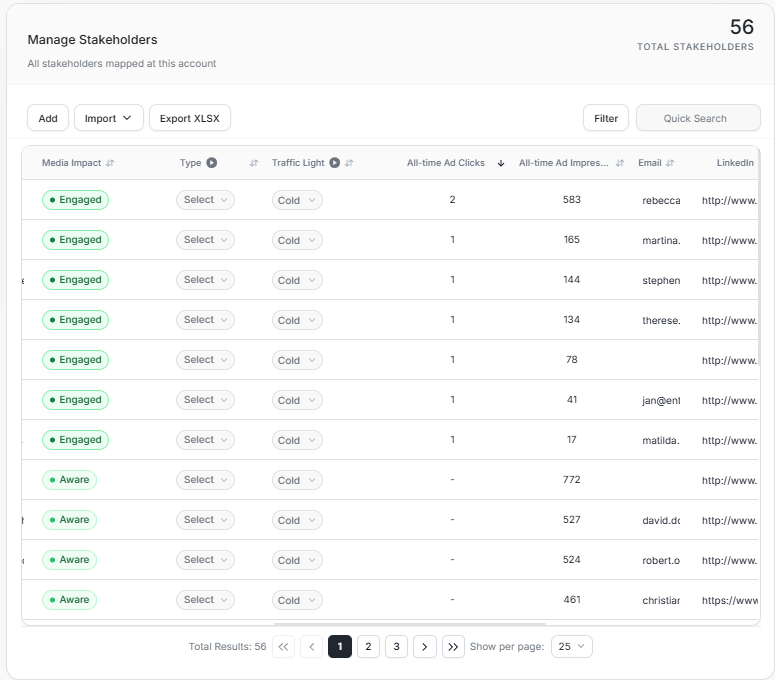Click the Add button
775x680 pixels.
[48, 118]
